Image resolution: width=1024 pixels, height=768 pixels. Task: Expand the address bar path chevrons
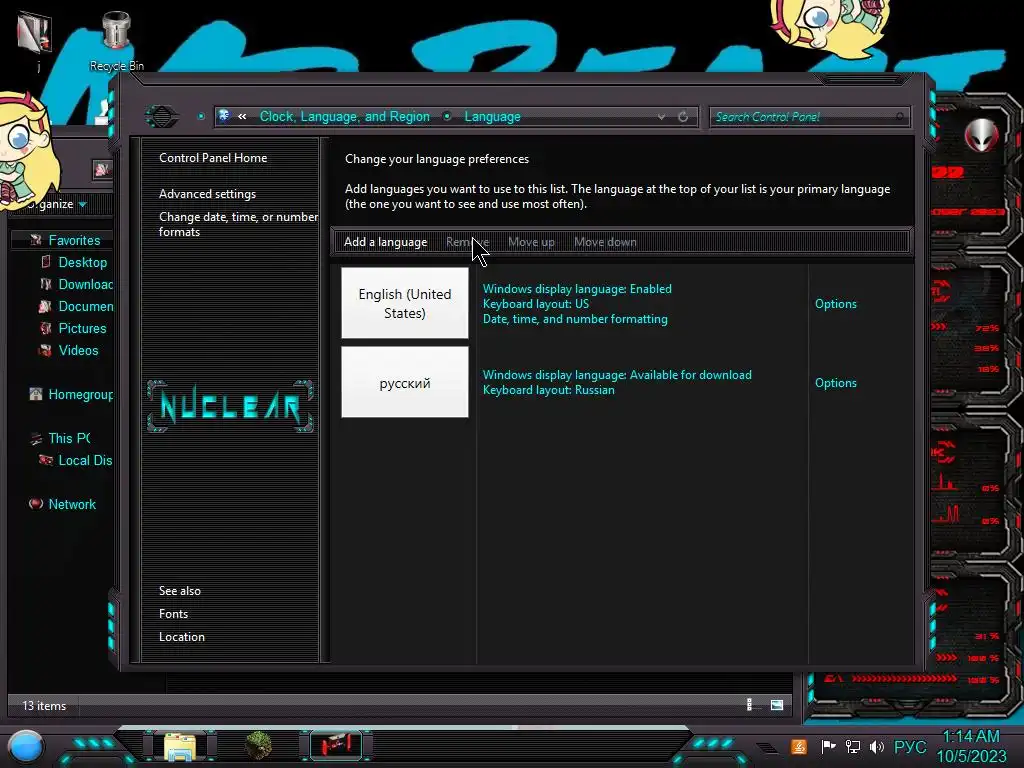(242, 116)
